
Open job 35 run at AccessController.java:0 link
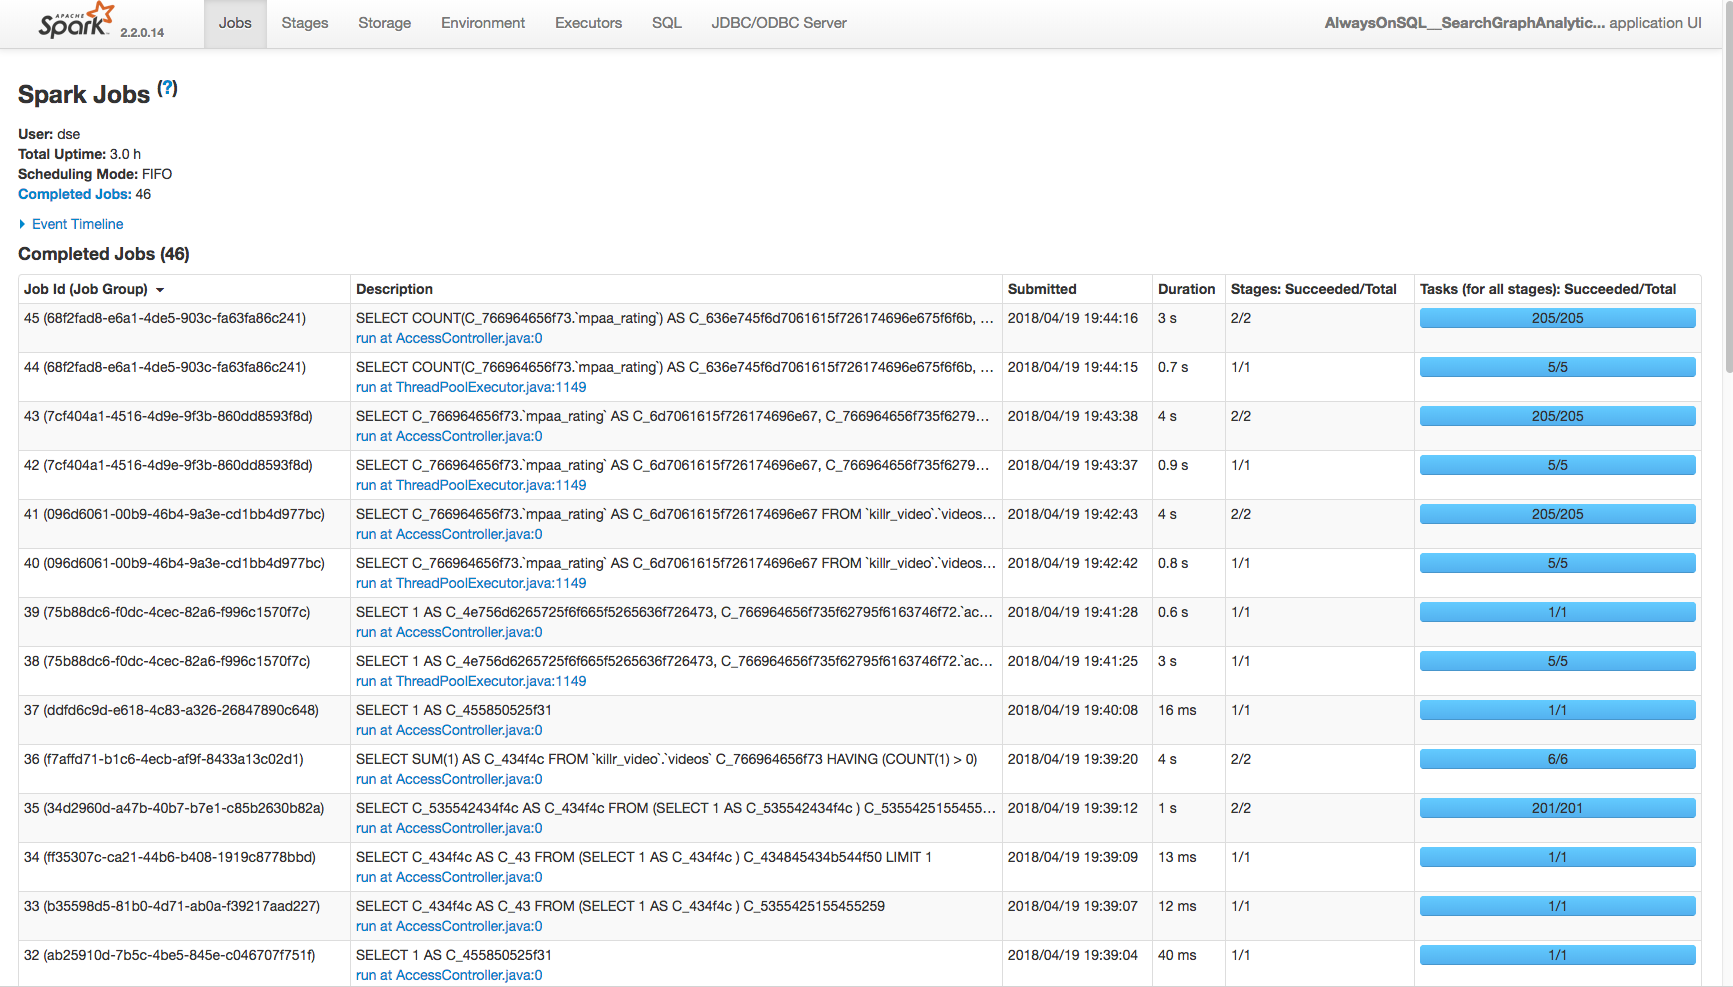449,828
